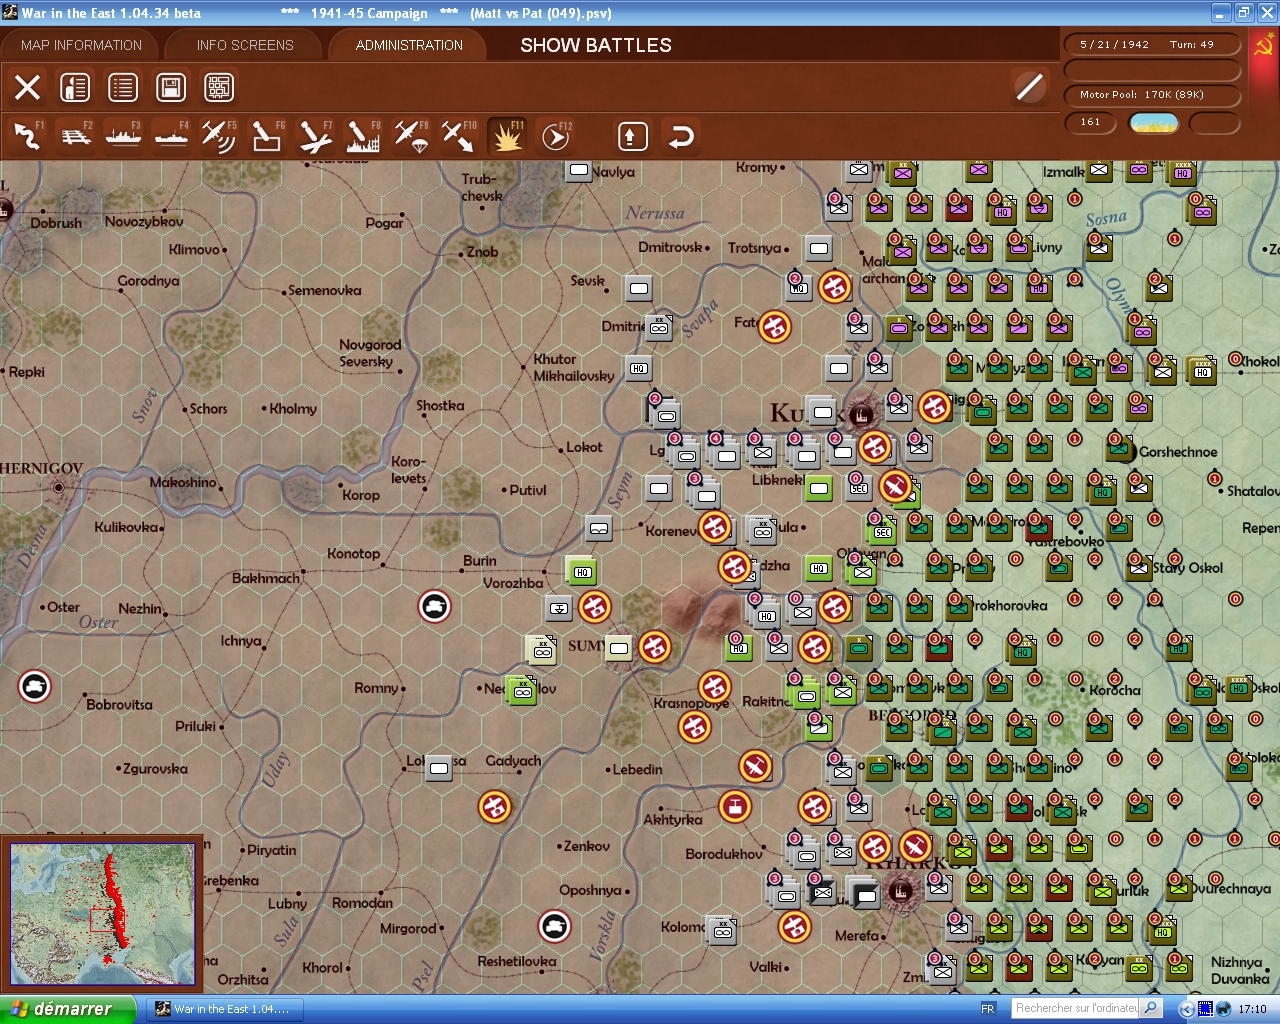
Task: Click the 161 value box
Action: [1091, 122]
